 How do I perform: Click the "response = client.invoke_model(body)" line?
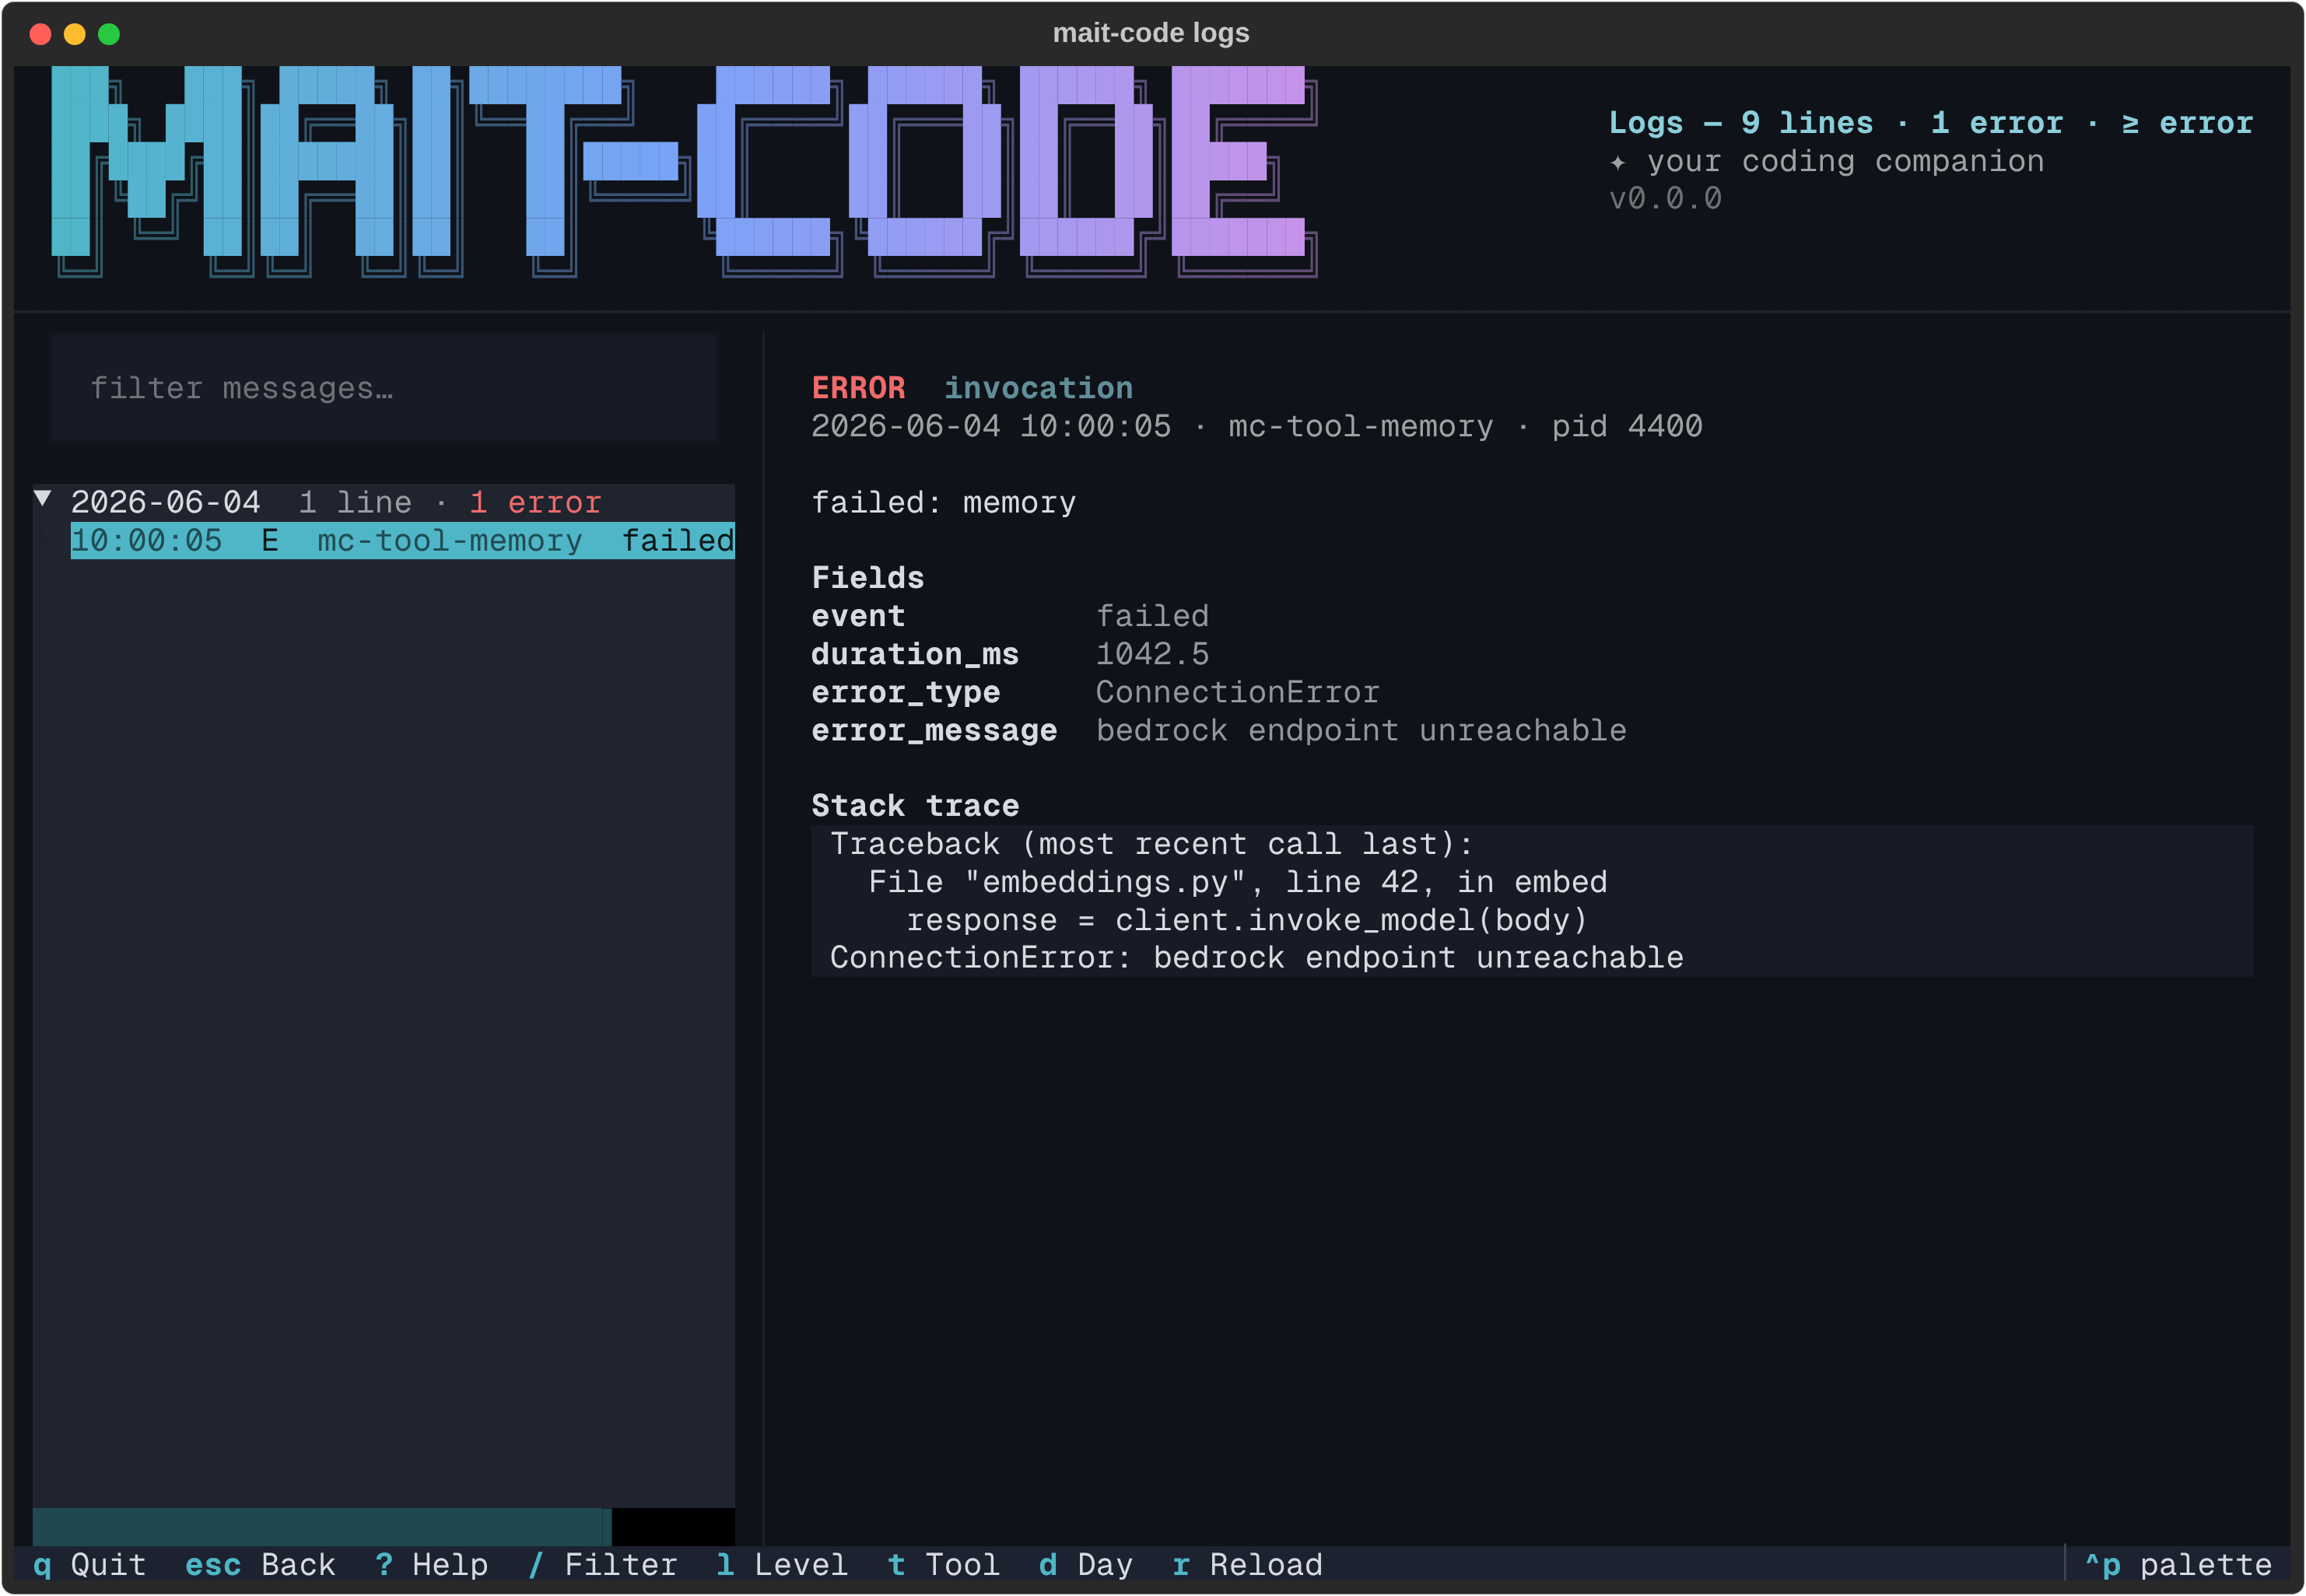coord(1246,920)
